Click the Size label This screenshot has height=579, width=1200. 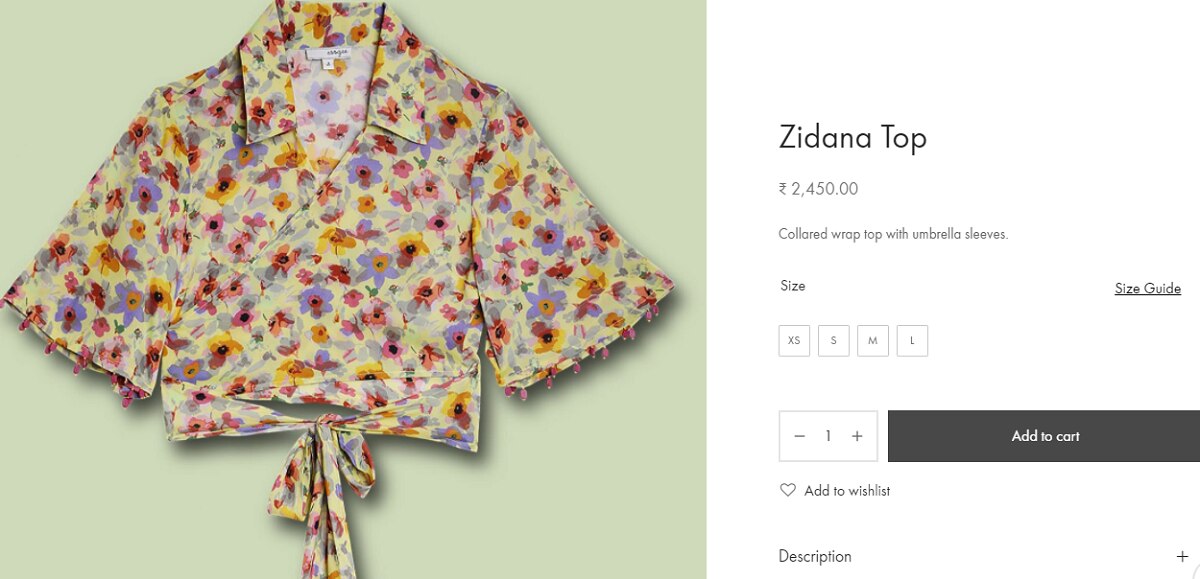pos(792,286)
